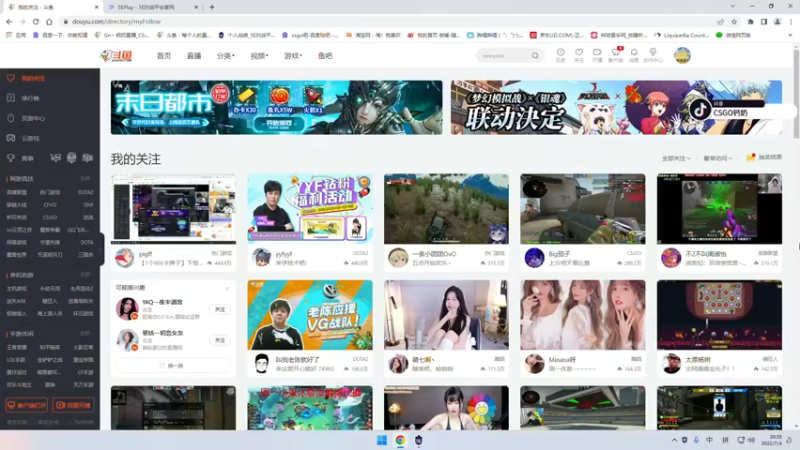The height and width of the screenshot is (450, 800).
Task: Click the cloud gaming controller icon in sidebar
Action: click(11, 138)
